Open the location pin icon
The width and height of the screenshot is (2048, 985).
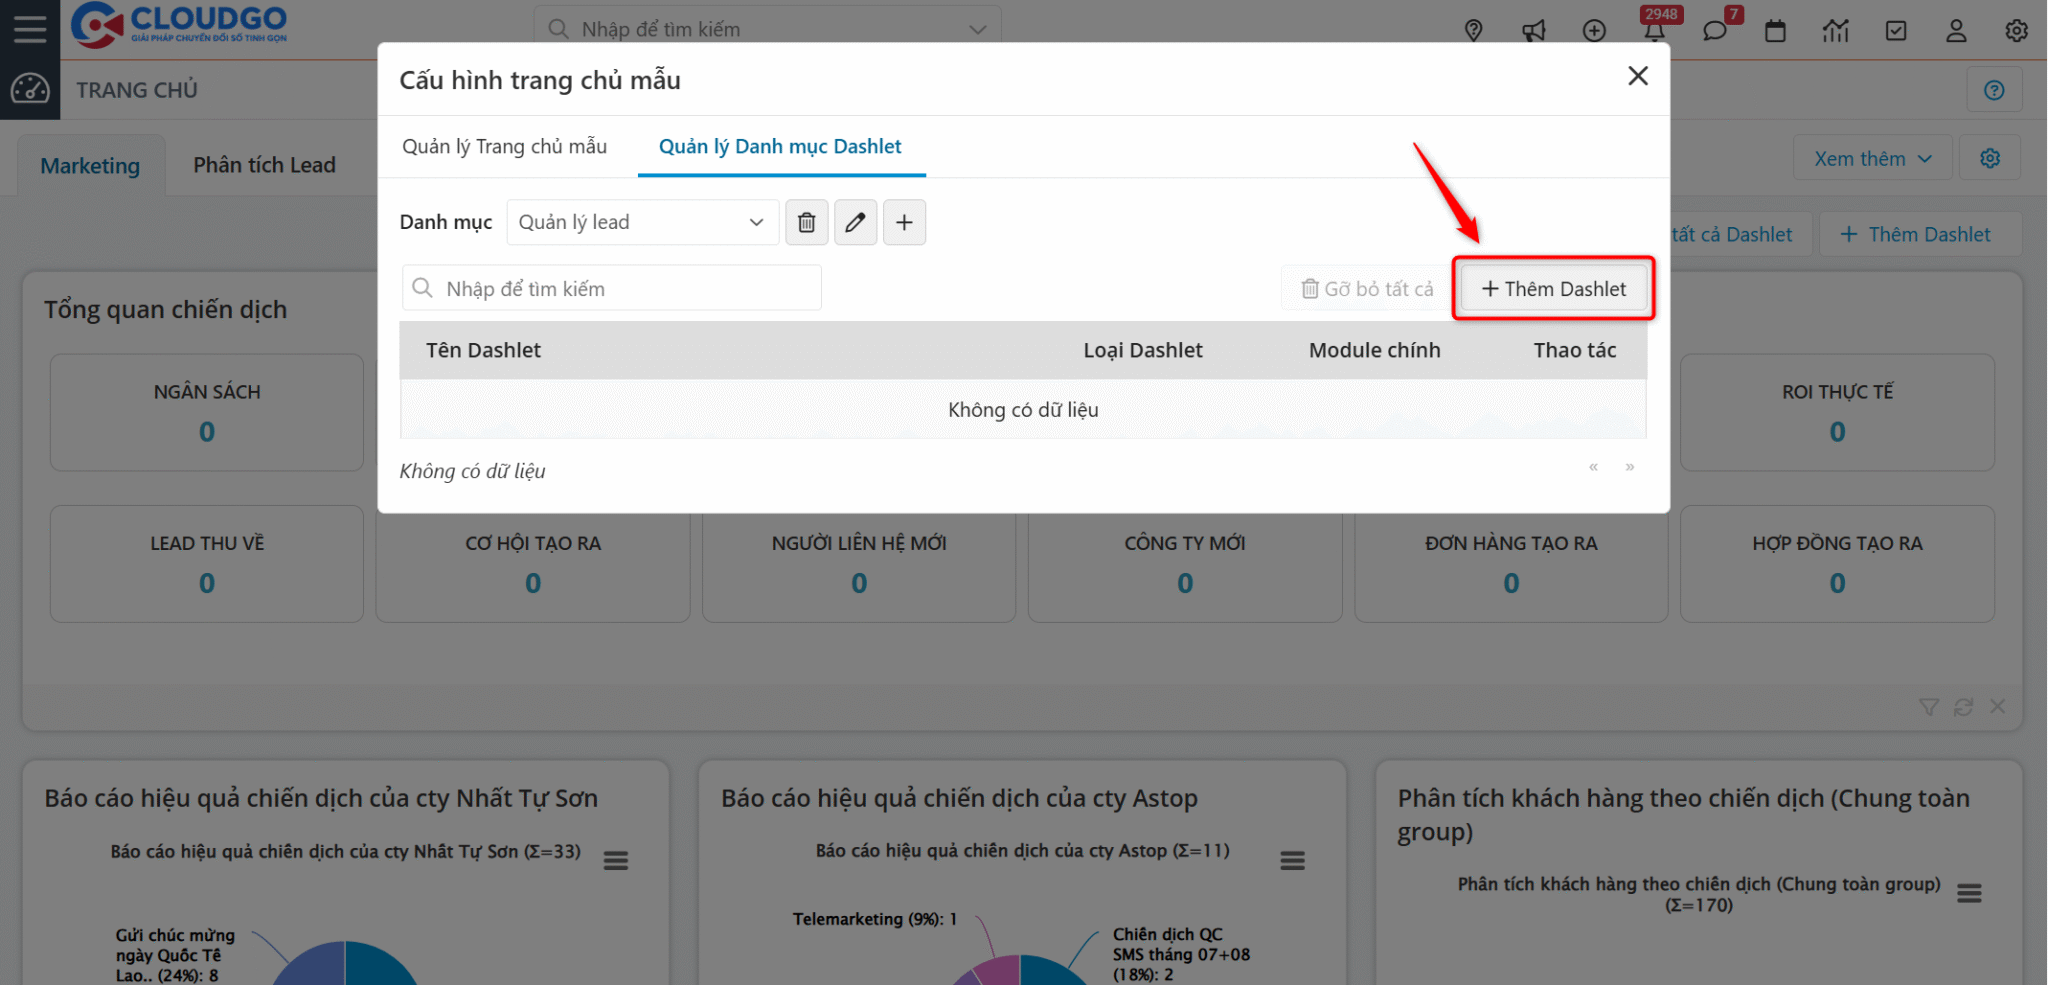[1473, 30]
